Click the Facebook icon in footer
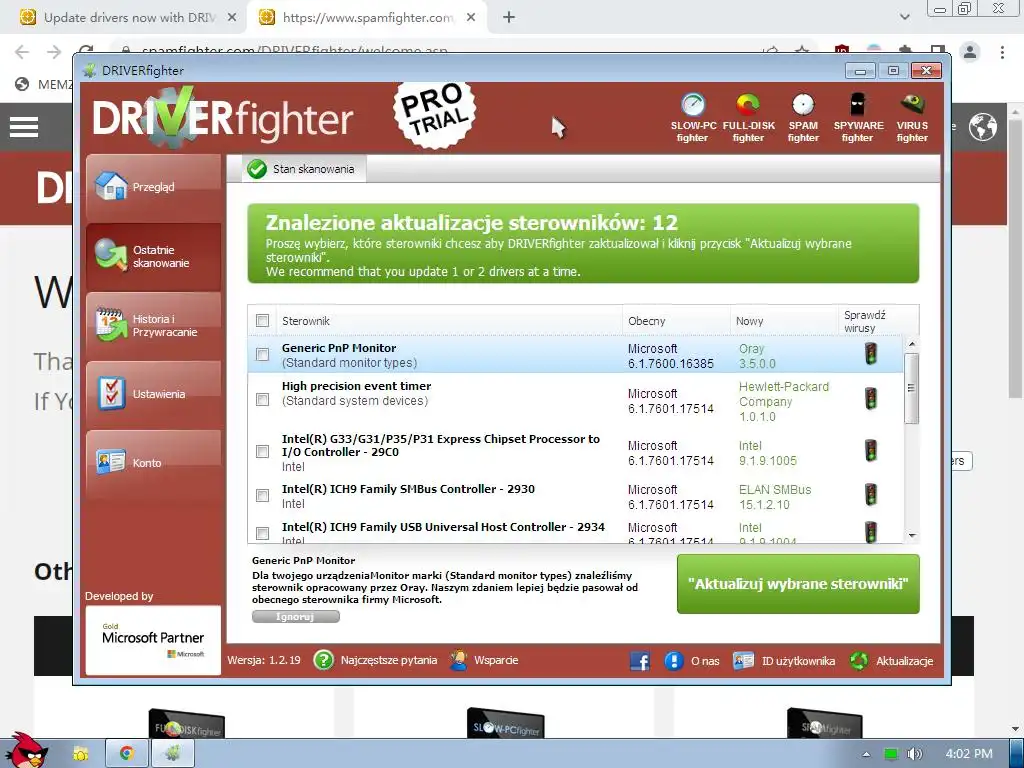The width and height of the screenshot is (1024, 768). pos(640,661)
